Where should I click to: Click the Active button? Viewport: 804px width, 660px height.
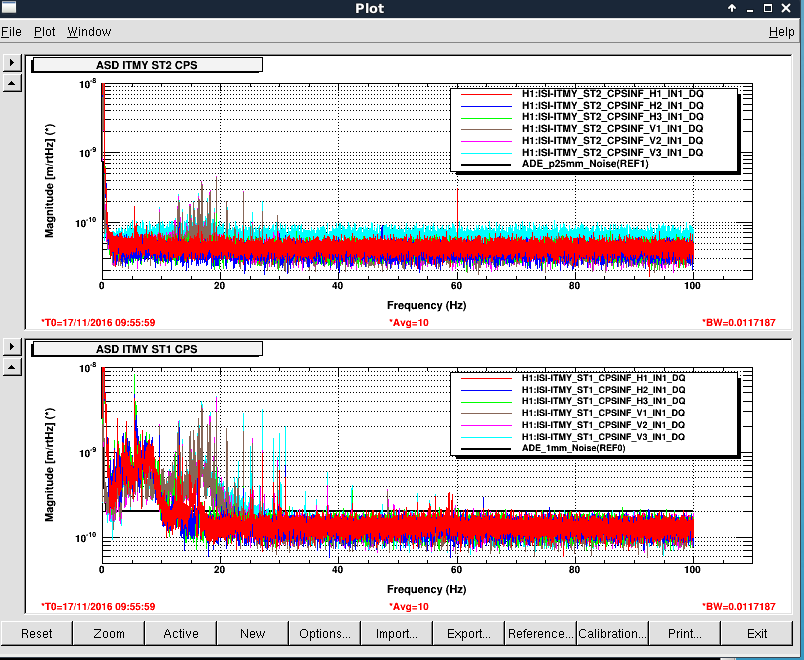[x=181, y=633]
